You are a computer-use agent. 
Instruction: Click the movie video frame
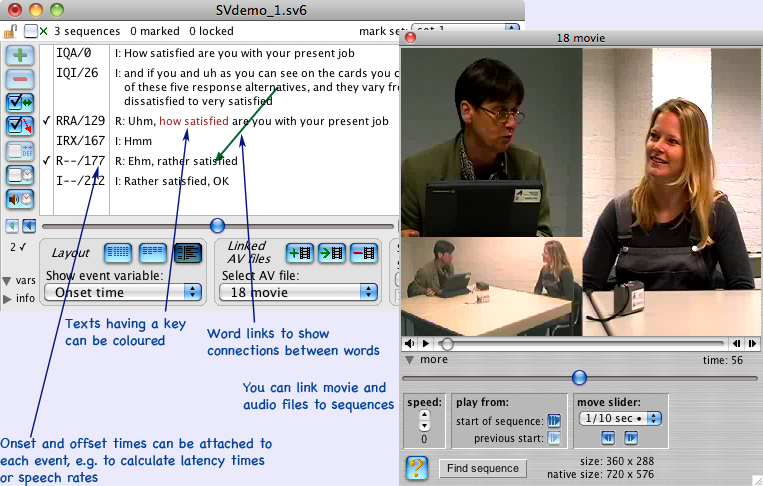pos(582,192)
